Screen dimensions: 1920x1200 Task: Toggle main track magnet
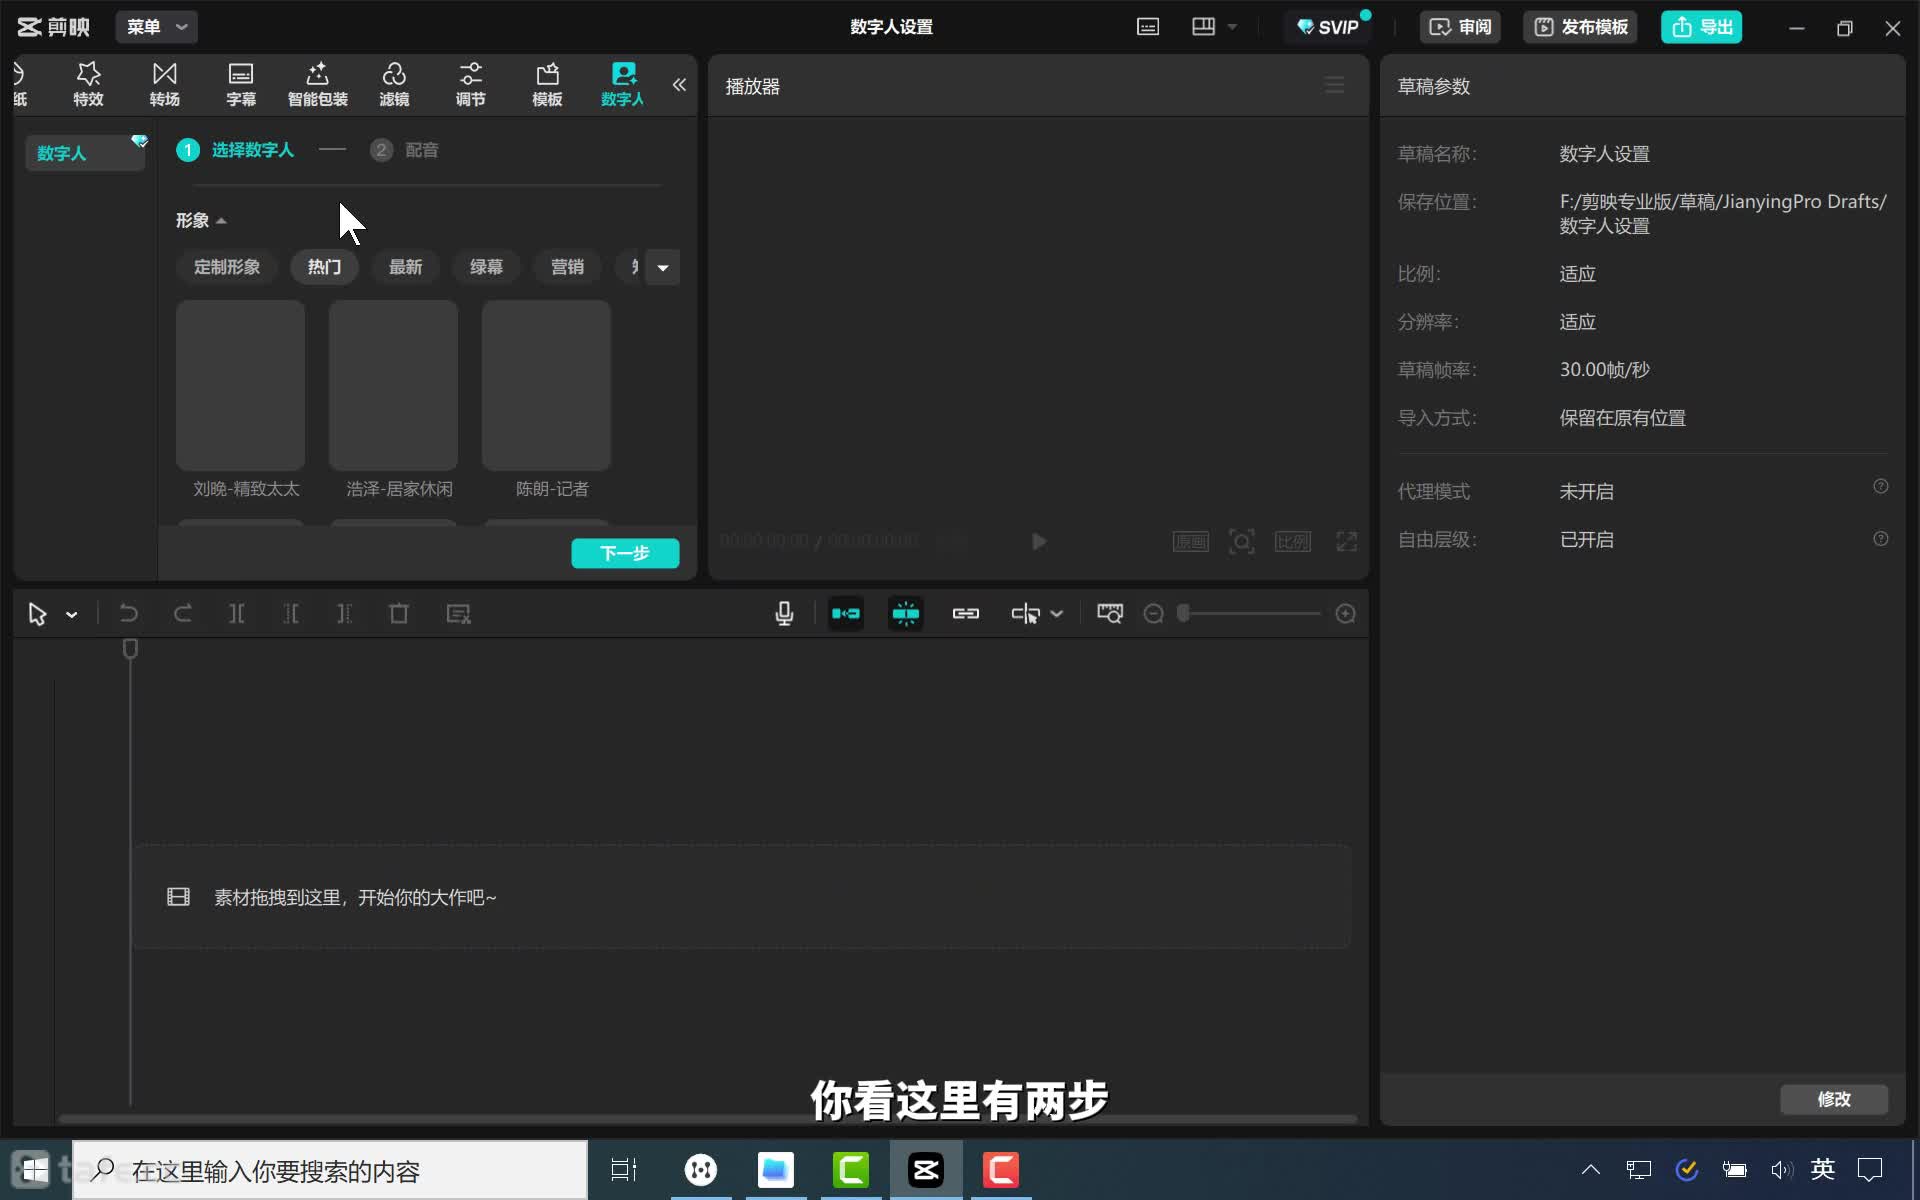[x=846, y=614]
